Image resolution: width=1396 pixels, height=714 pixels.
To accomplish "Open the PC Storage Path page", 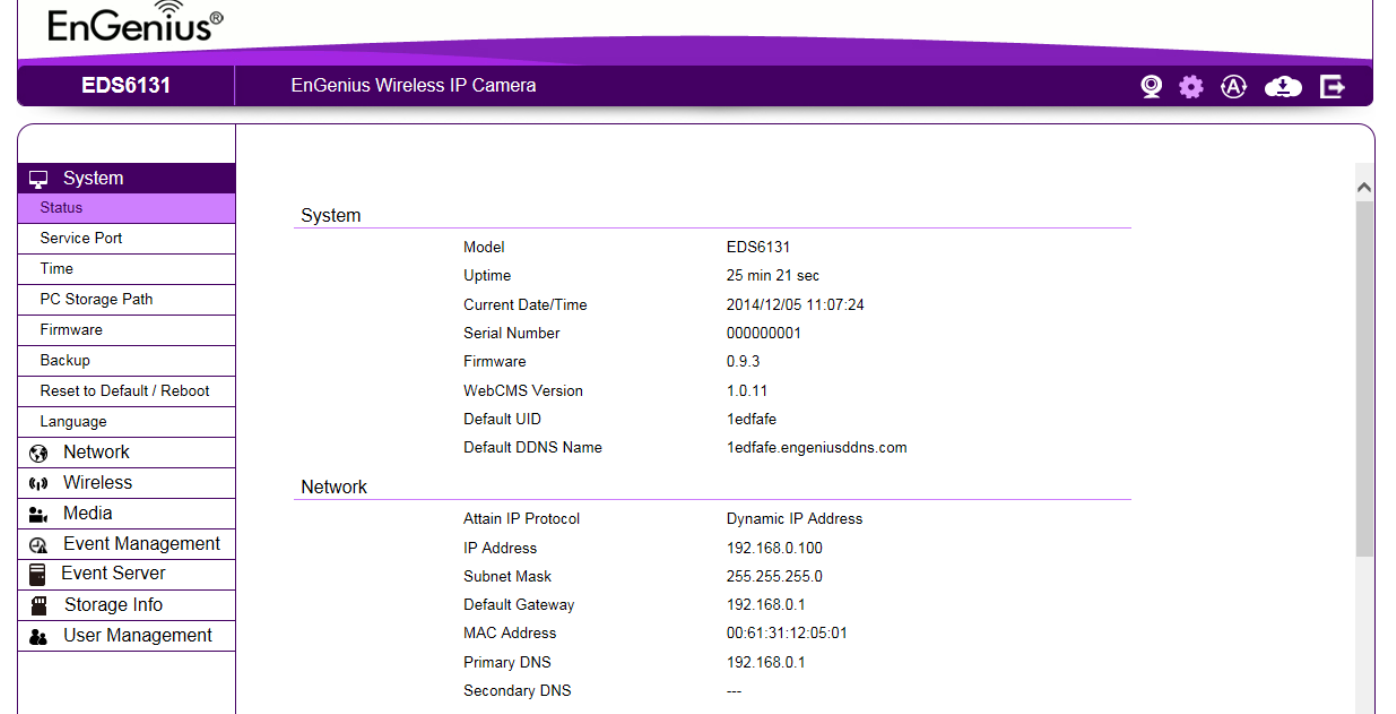I will tap(126, 300).
